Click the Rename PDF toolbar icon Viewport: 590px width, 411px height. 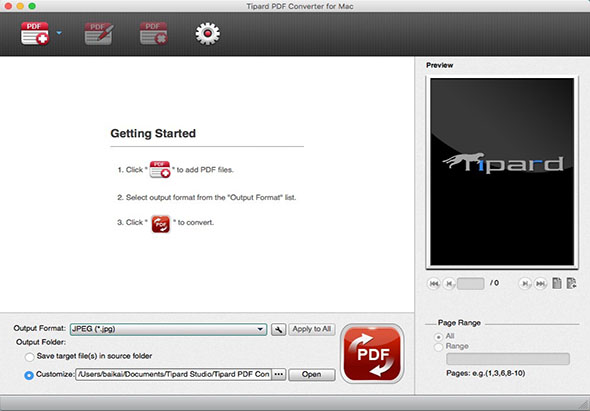point(99,33)
